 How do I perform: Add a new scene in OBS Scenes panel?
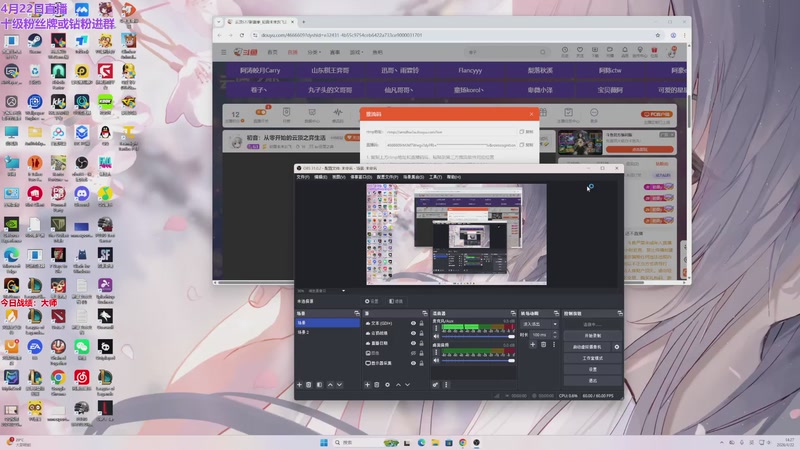click(x=299, y=385)
